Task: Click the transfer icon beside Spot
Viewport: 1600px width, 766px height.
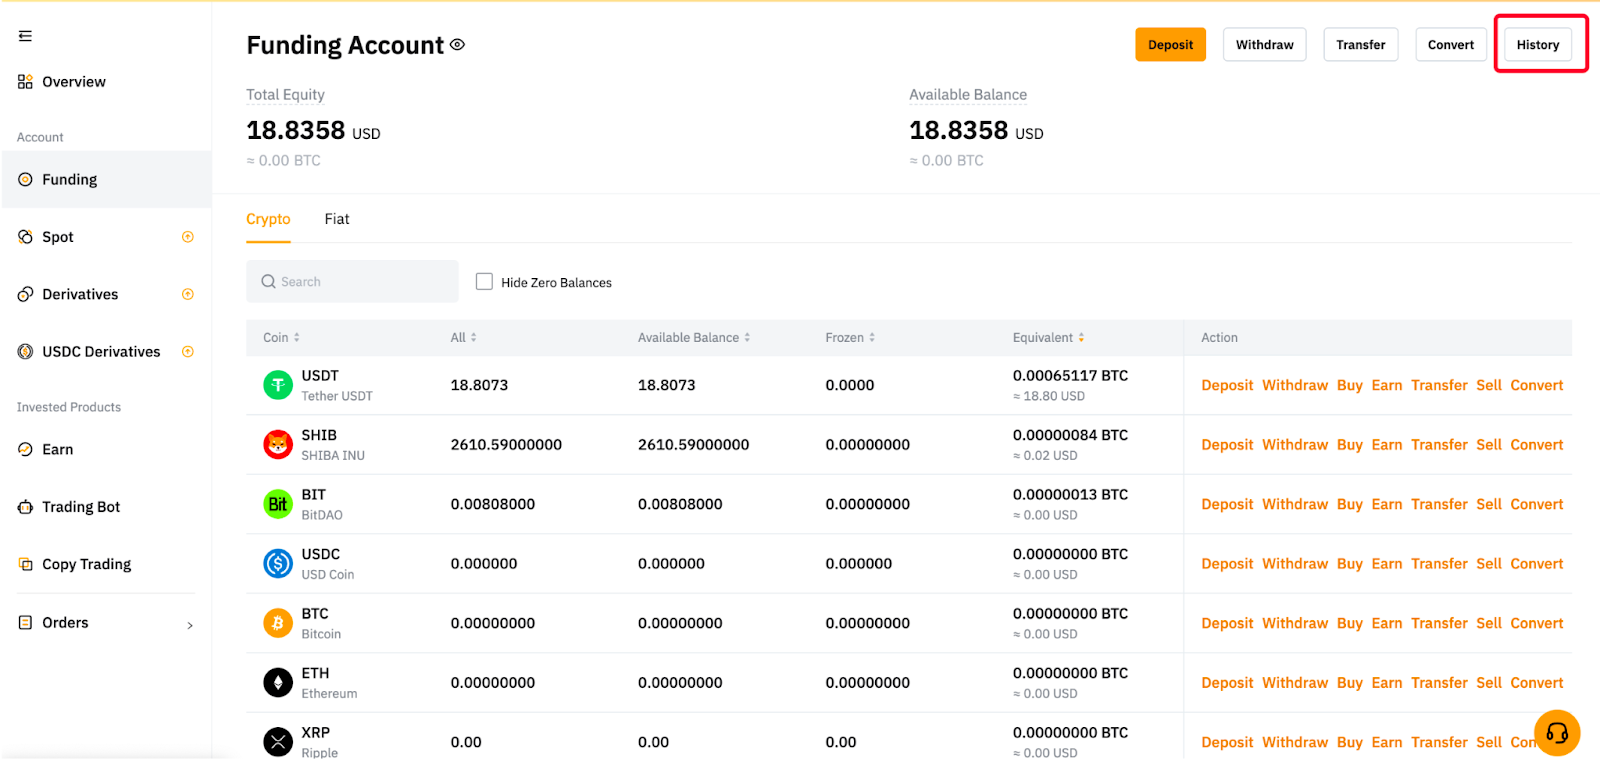Action: [x=187, y=237]
